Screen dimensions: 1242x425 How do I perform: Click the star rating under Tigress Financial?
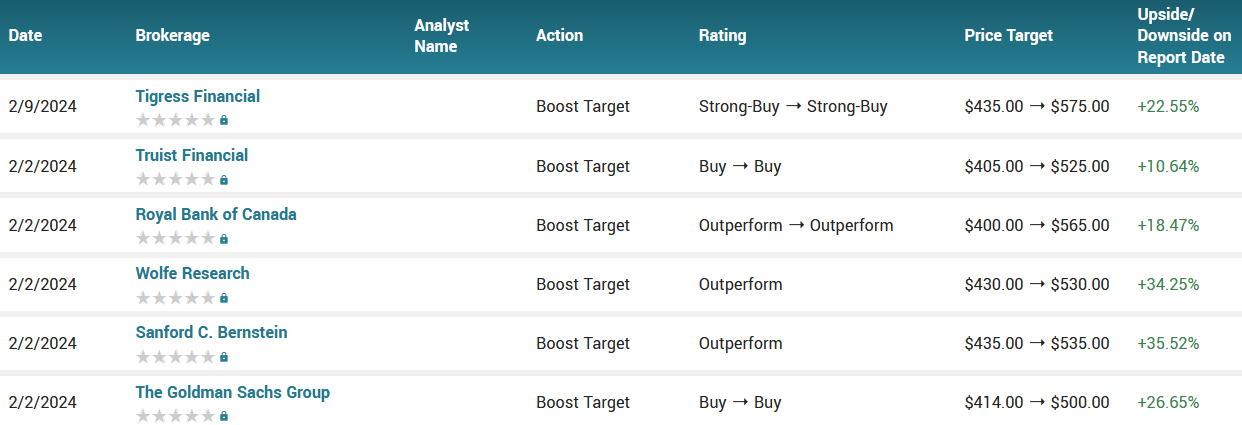(175, 121)
